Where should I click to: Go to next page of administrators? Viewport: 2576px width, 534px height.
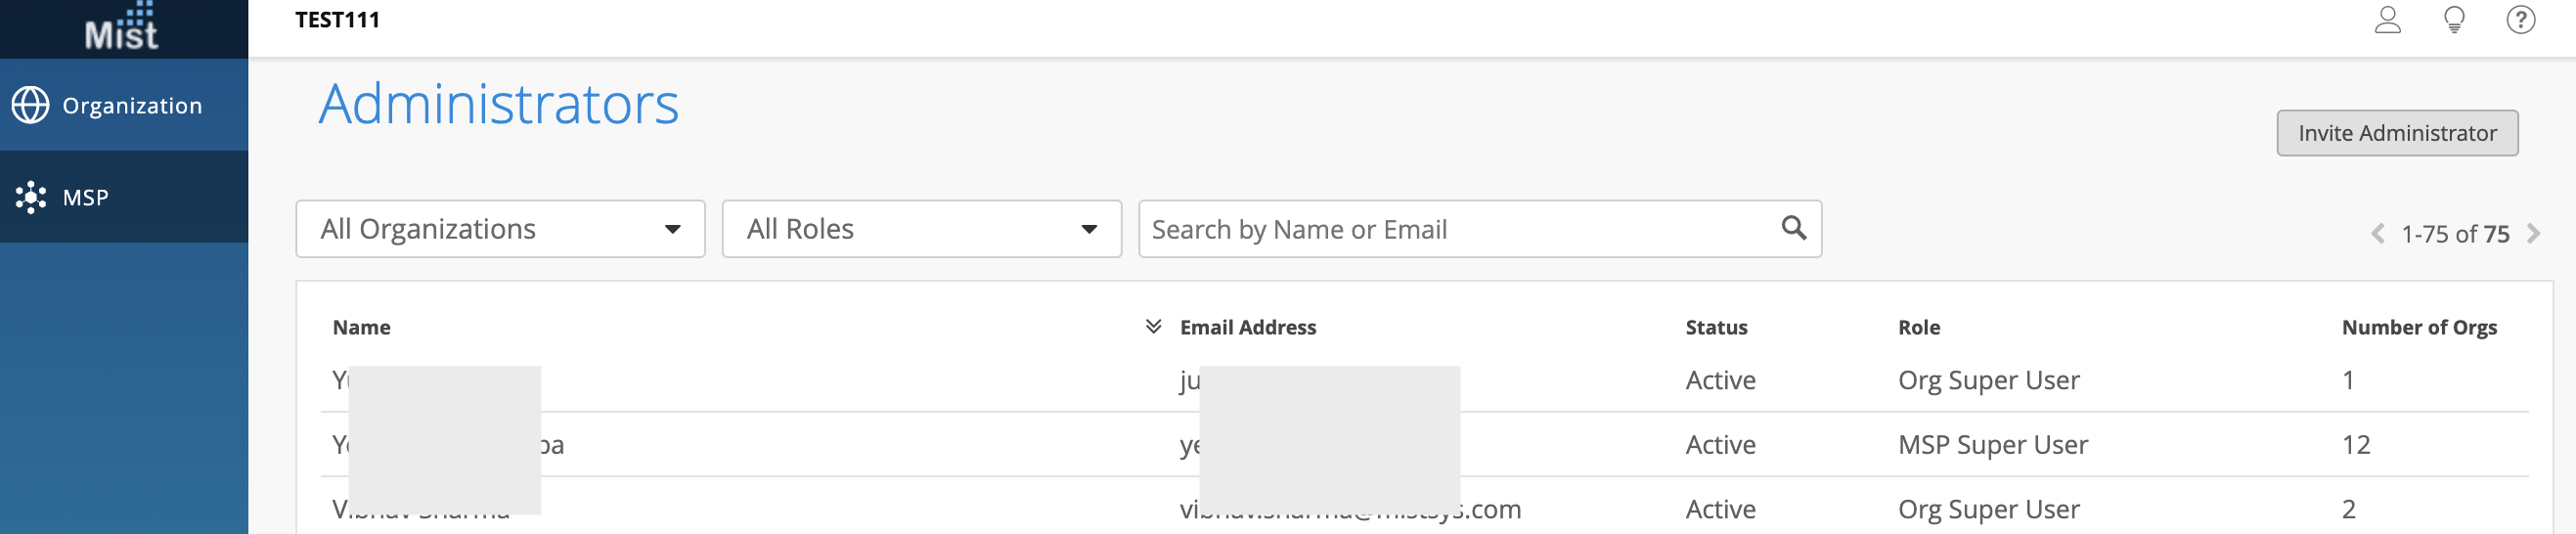point(2533,234)
